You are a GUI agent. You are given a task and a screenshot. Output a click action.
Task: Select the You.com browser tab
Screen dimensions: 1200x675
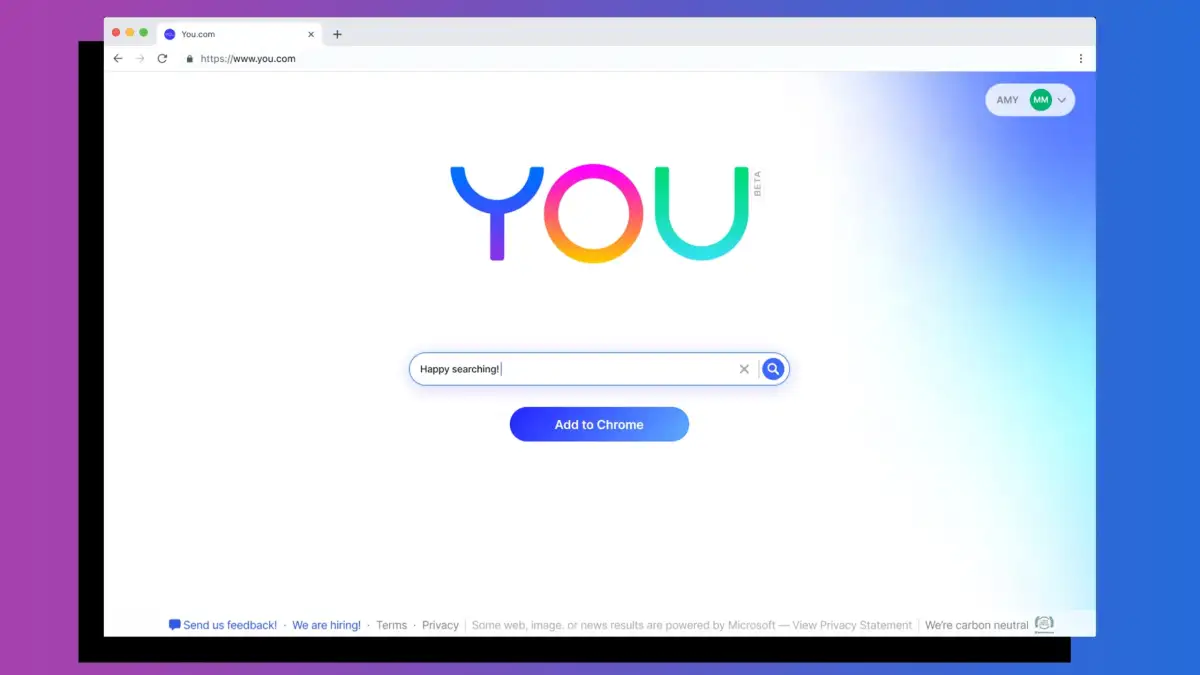(x=240, y=34)
